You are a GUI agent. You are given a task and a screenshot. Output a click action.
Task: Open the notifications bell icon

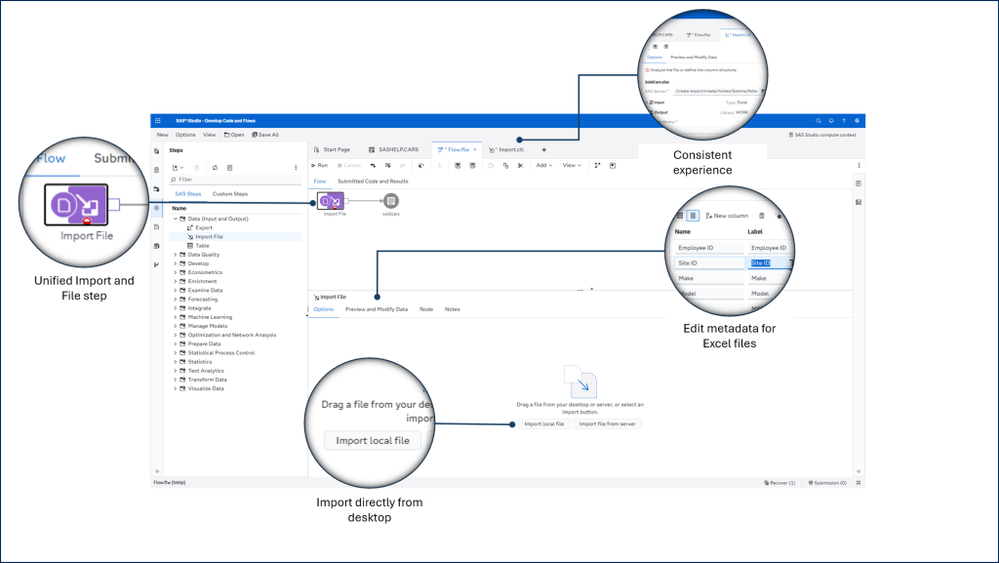(831, 120)
